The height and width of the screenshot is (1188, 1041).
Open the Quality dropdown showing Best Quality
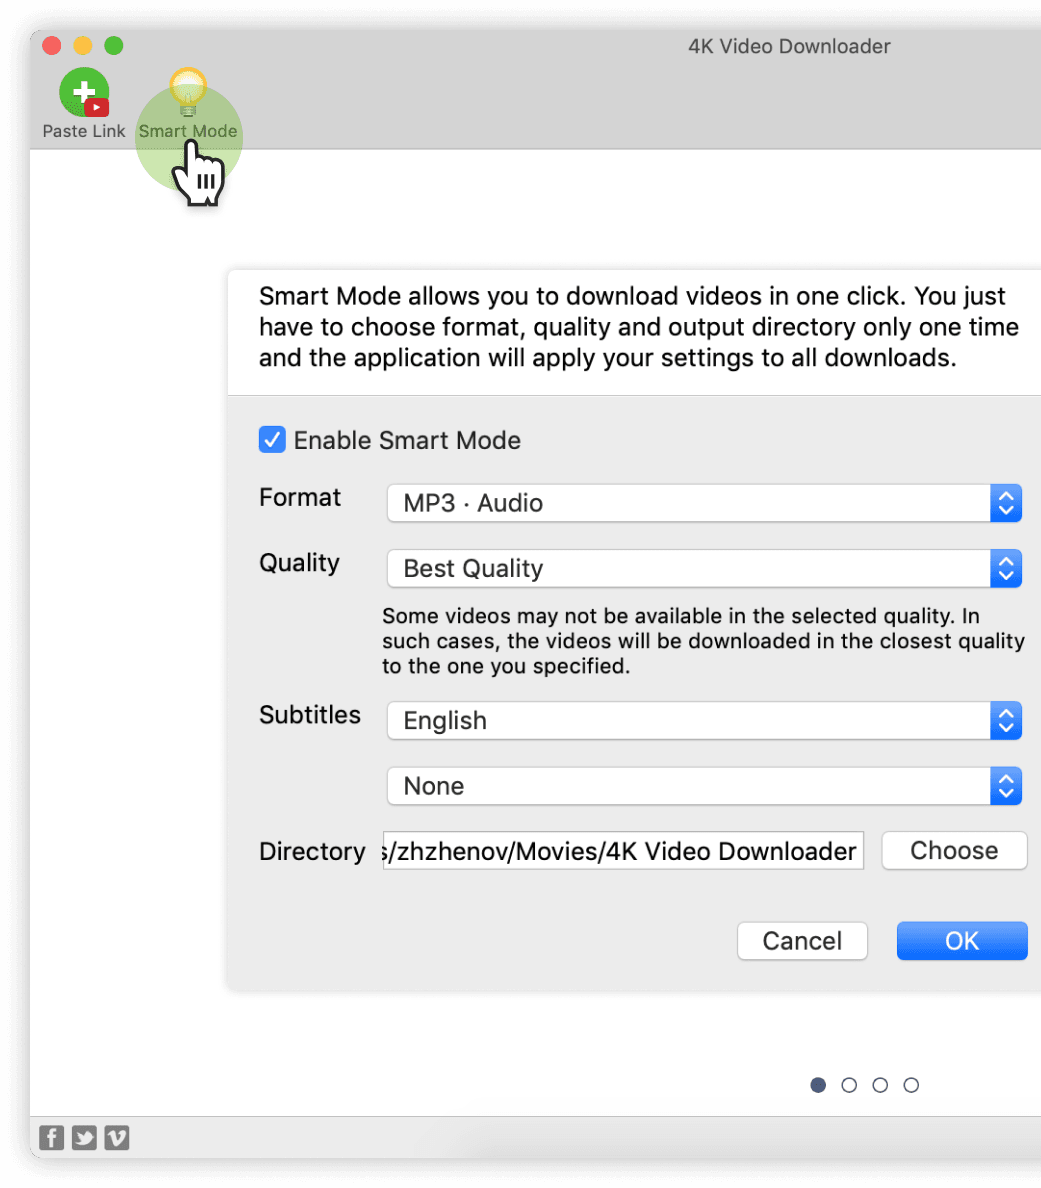704,568
